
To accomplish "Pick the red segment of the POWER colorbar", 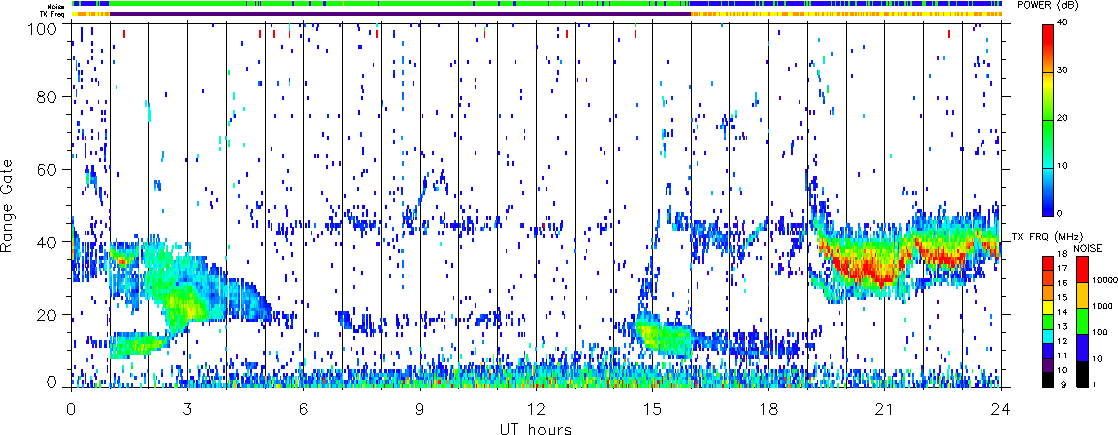I will [x=1048, y=47].
